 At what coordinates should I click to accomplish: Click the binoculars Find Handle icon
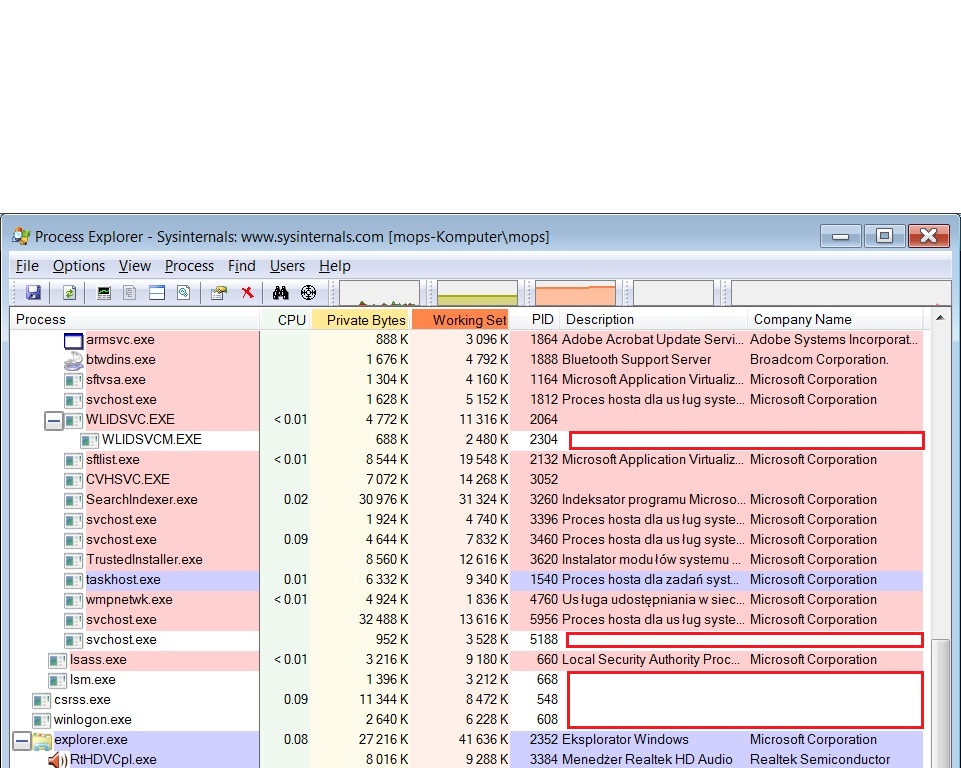pyautogui.click(x=281, y=292)
